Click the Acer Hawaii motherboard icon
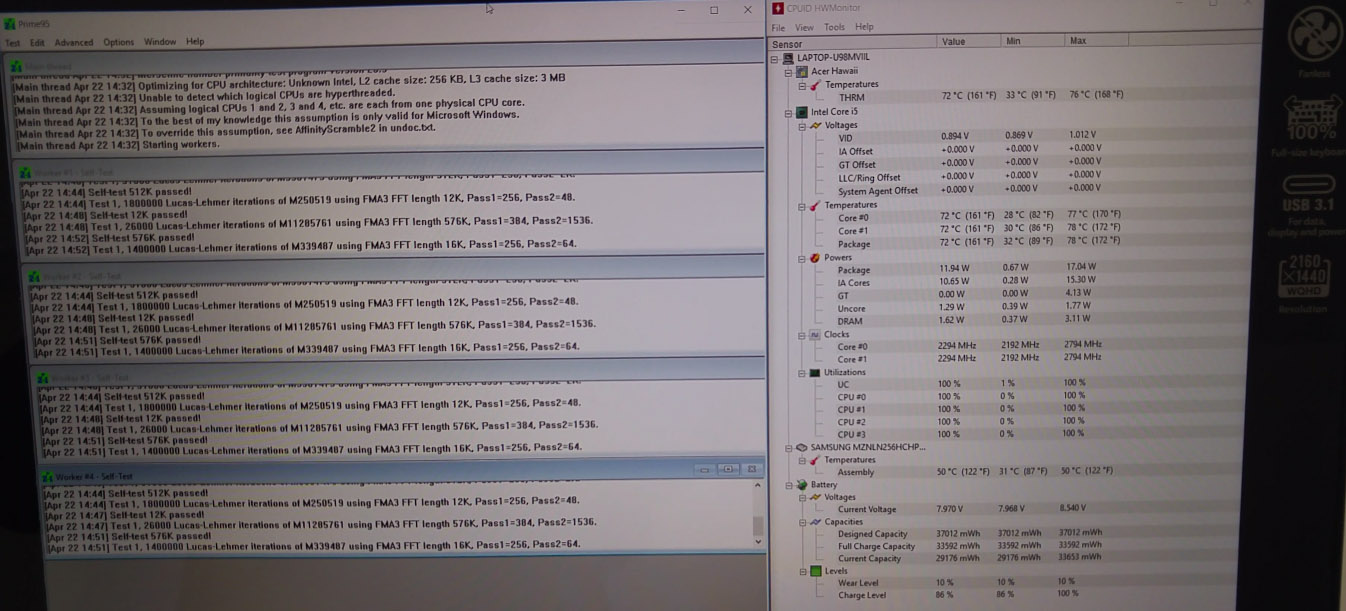The width and height of the screenshot is (1346, 611). click(x=803, y=71)
